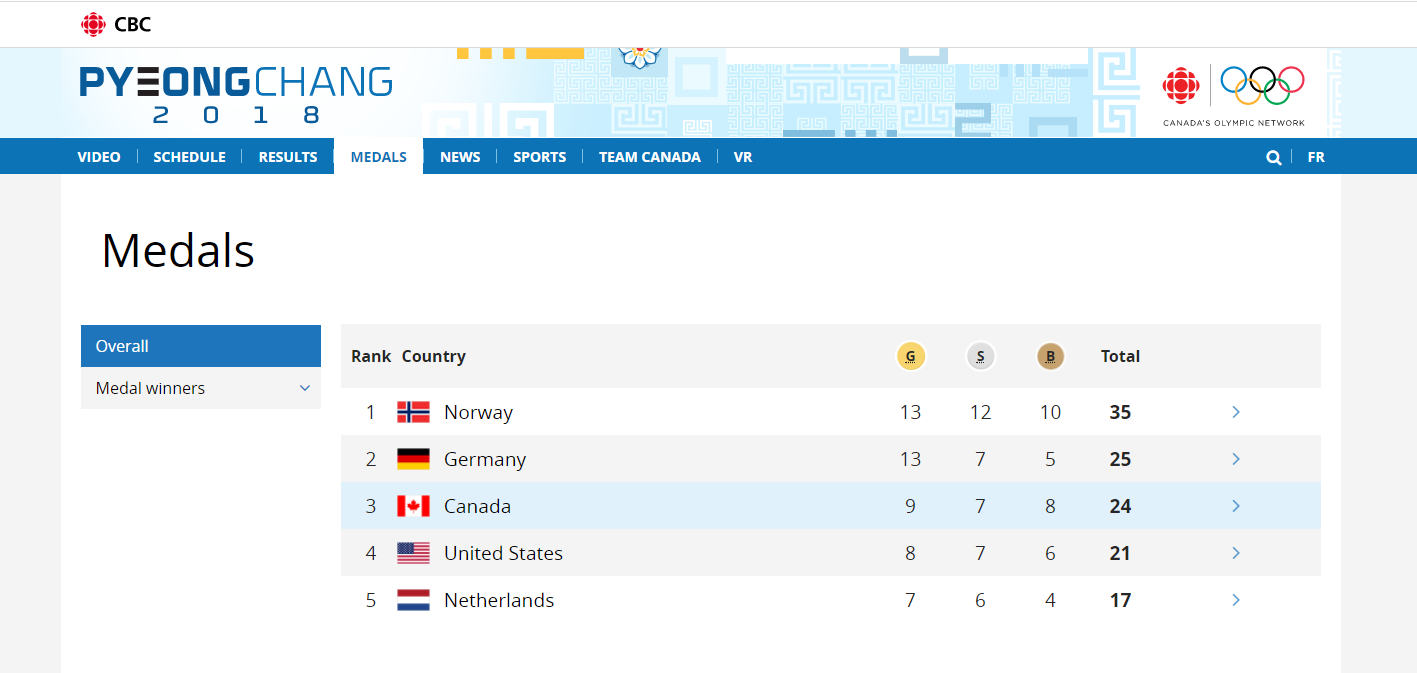Screen dimensions: 1417x673
Task: Click the silver medal column icon
Action: (980, 356)
